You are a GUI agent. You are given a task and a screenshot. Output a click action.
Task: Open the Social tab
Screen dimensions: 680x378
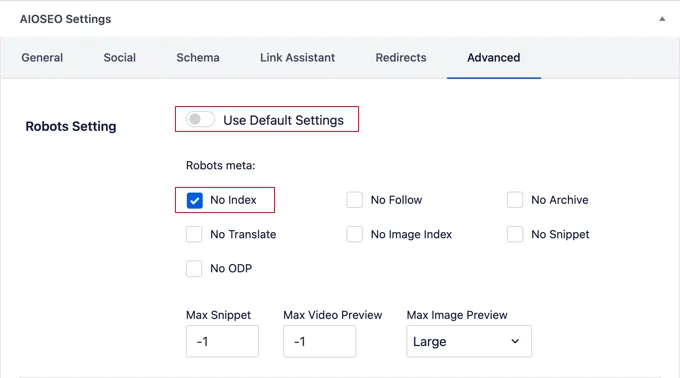120,58
